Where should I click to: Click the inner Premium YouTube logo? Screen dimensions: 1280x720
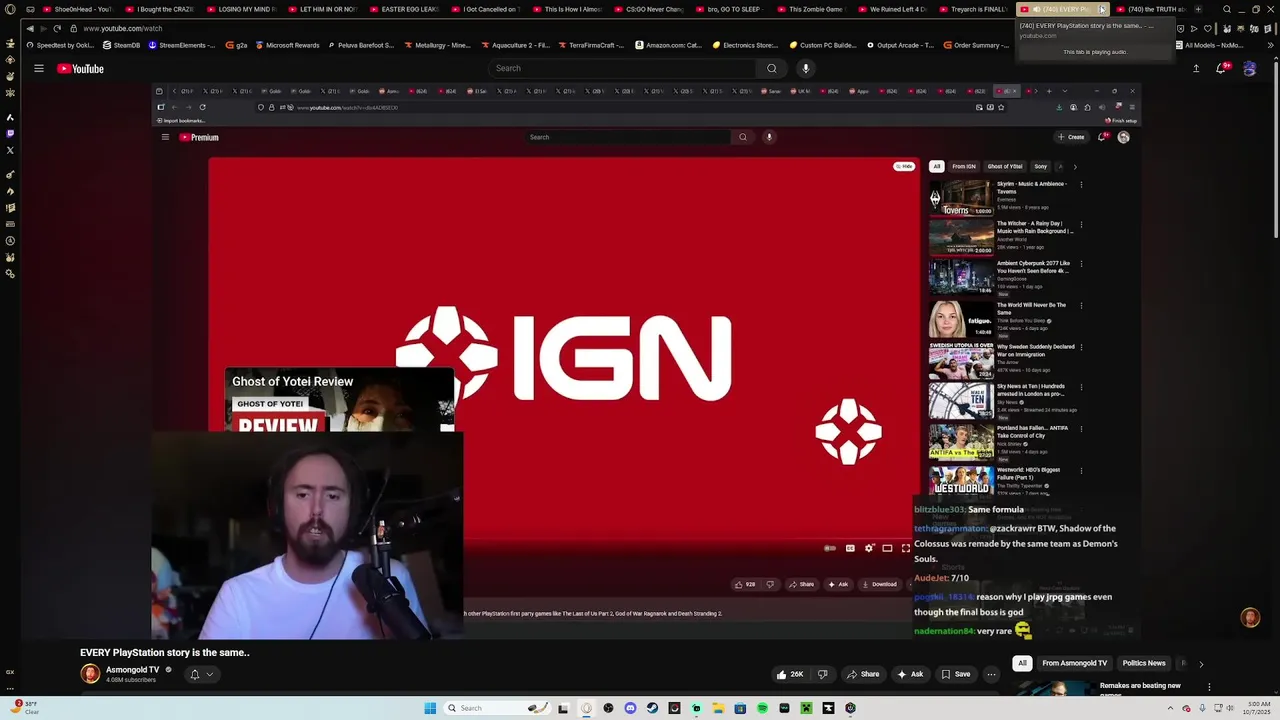(199, 137)
